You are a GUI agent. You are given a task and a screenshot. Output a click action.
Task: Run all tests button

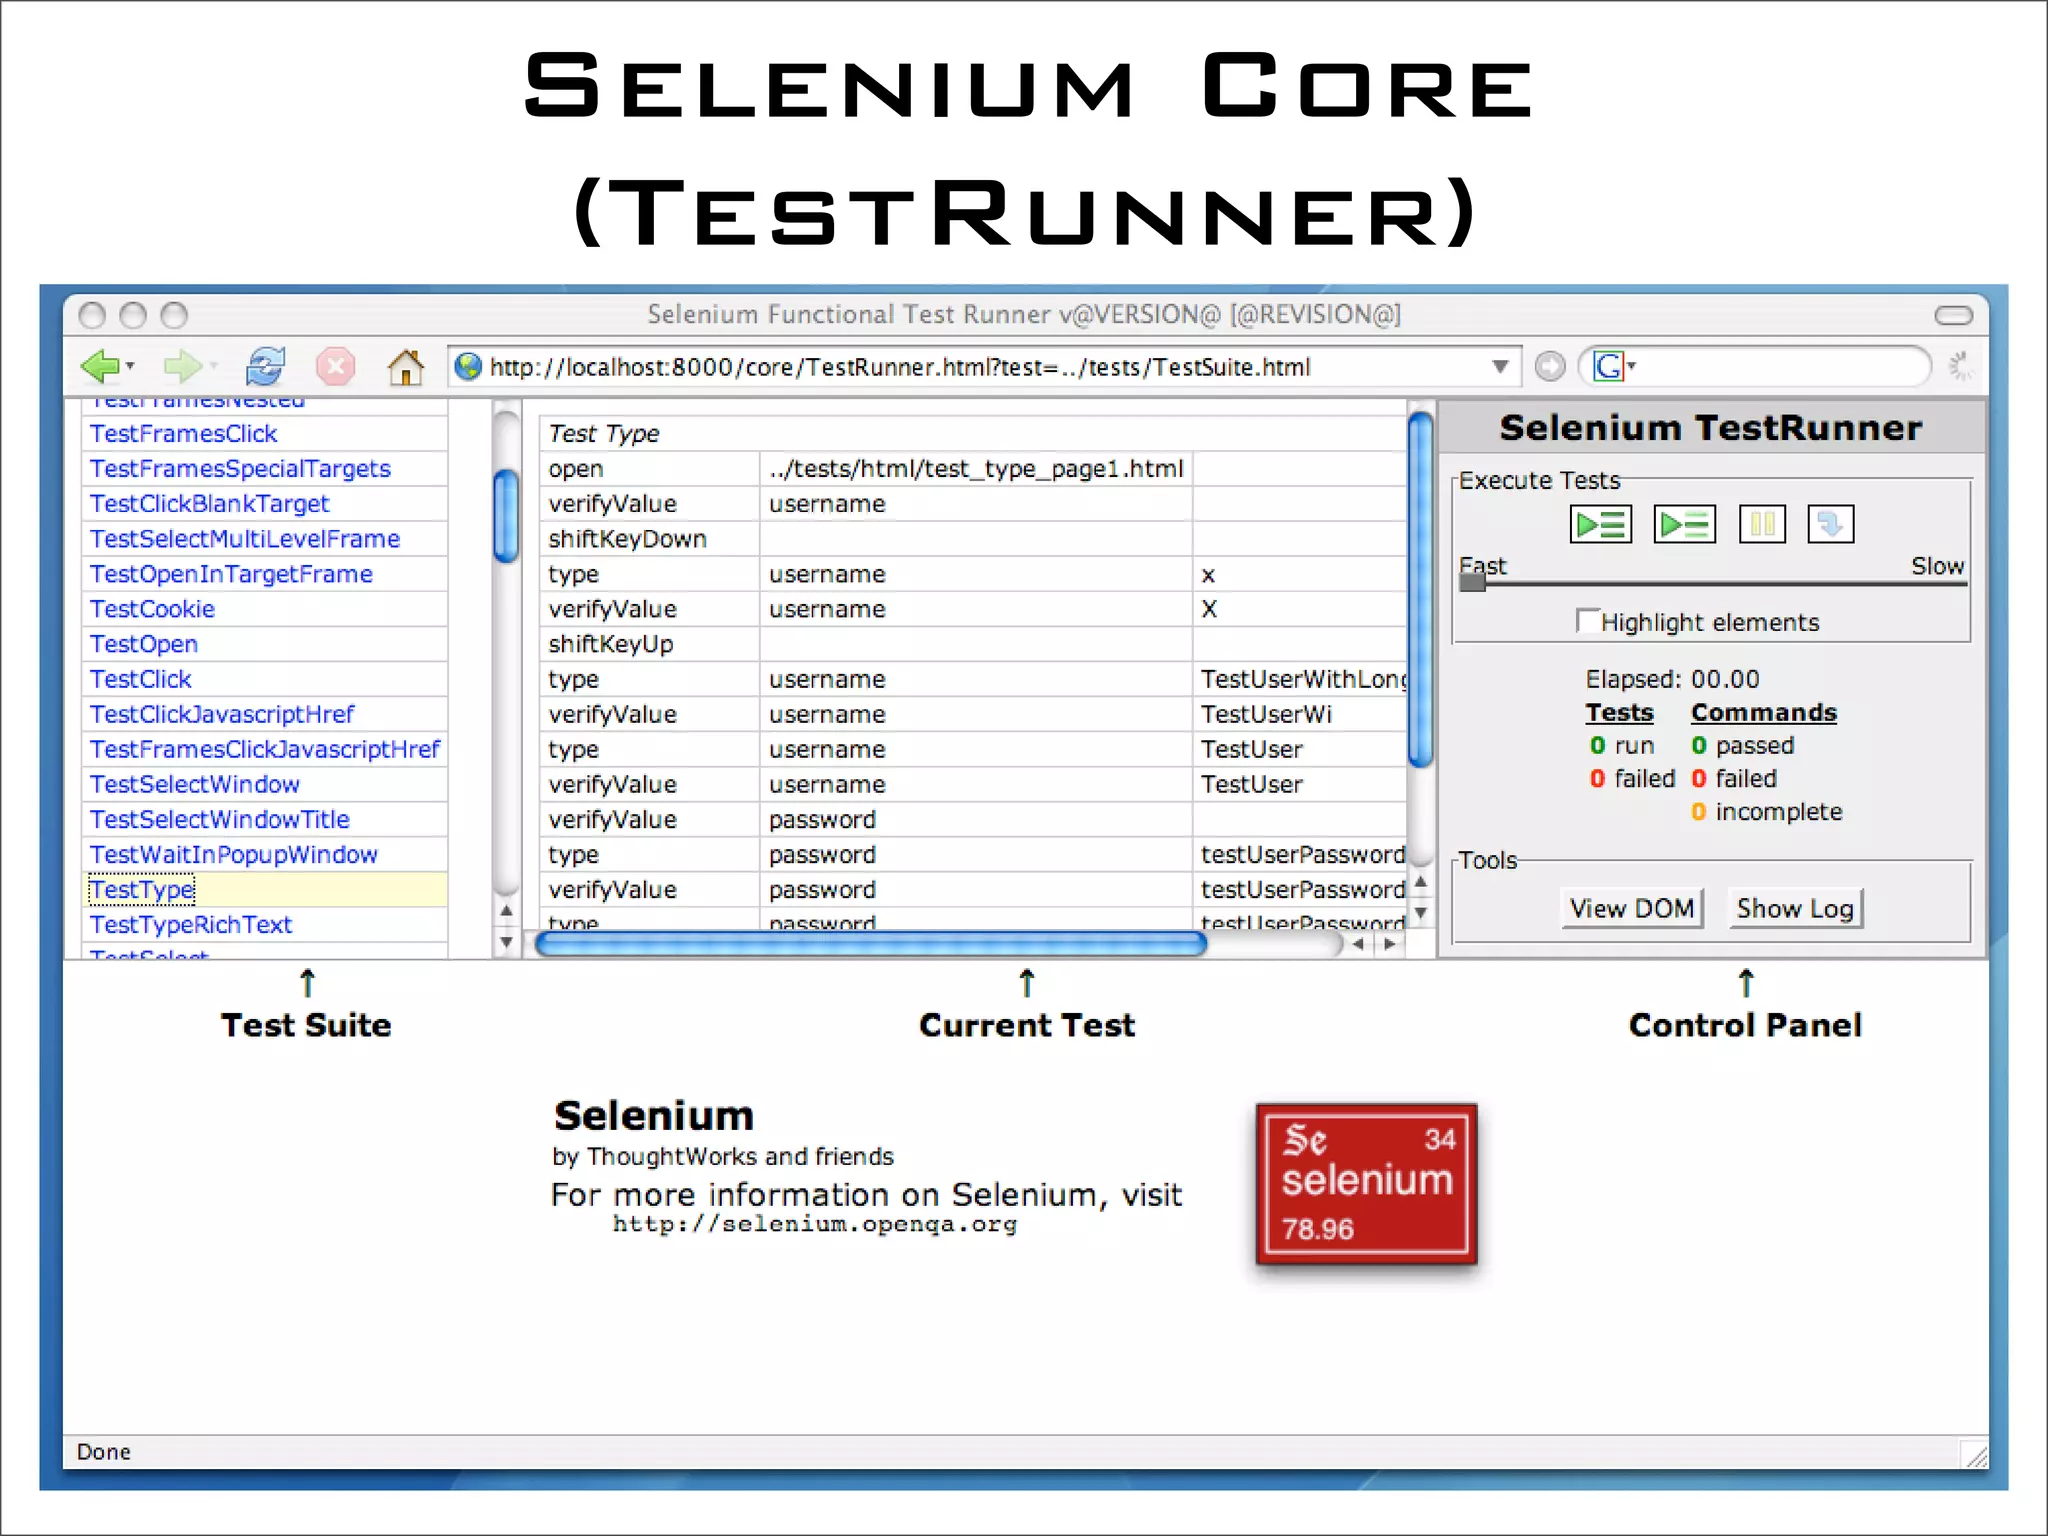[1600, 524]
